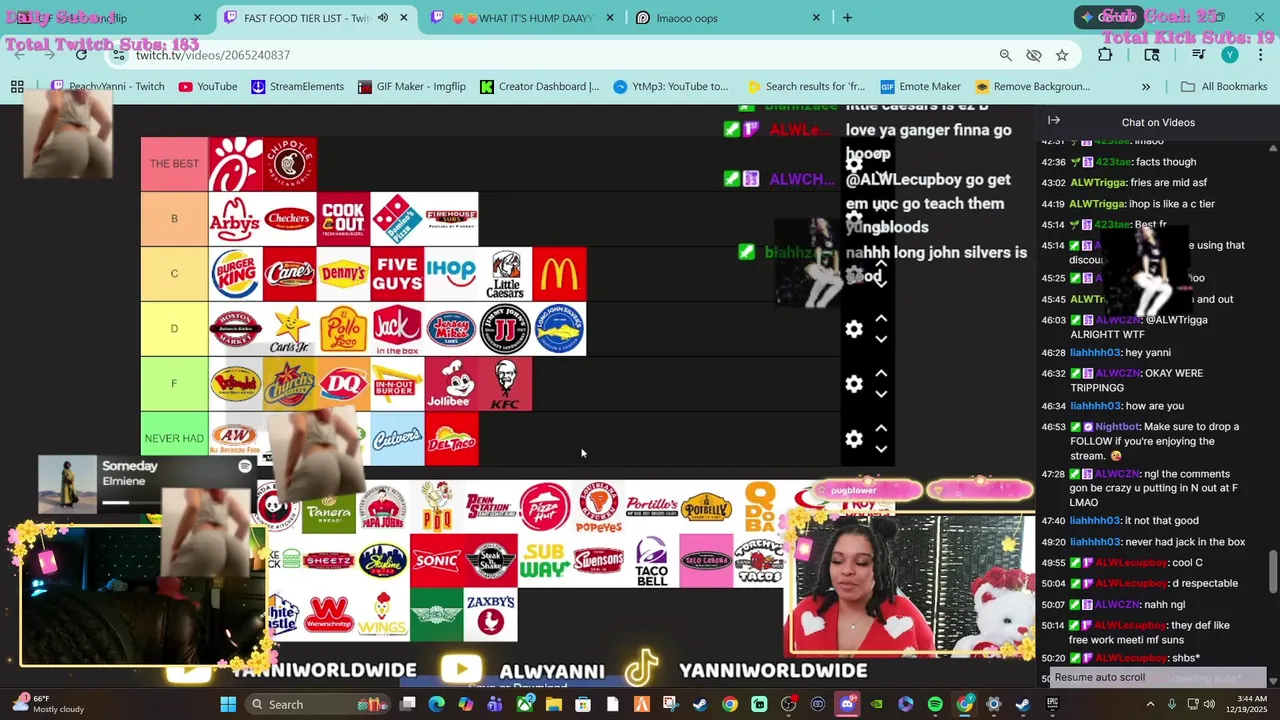Go back using the browser back arrow
The width and height of the screenshot is (1280, 720).
click(19, 55)
